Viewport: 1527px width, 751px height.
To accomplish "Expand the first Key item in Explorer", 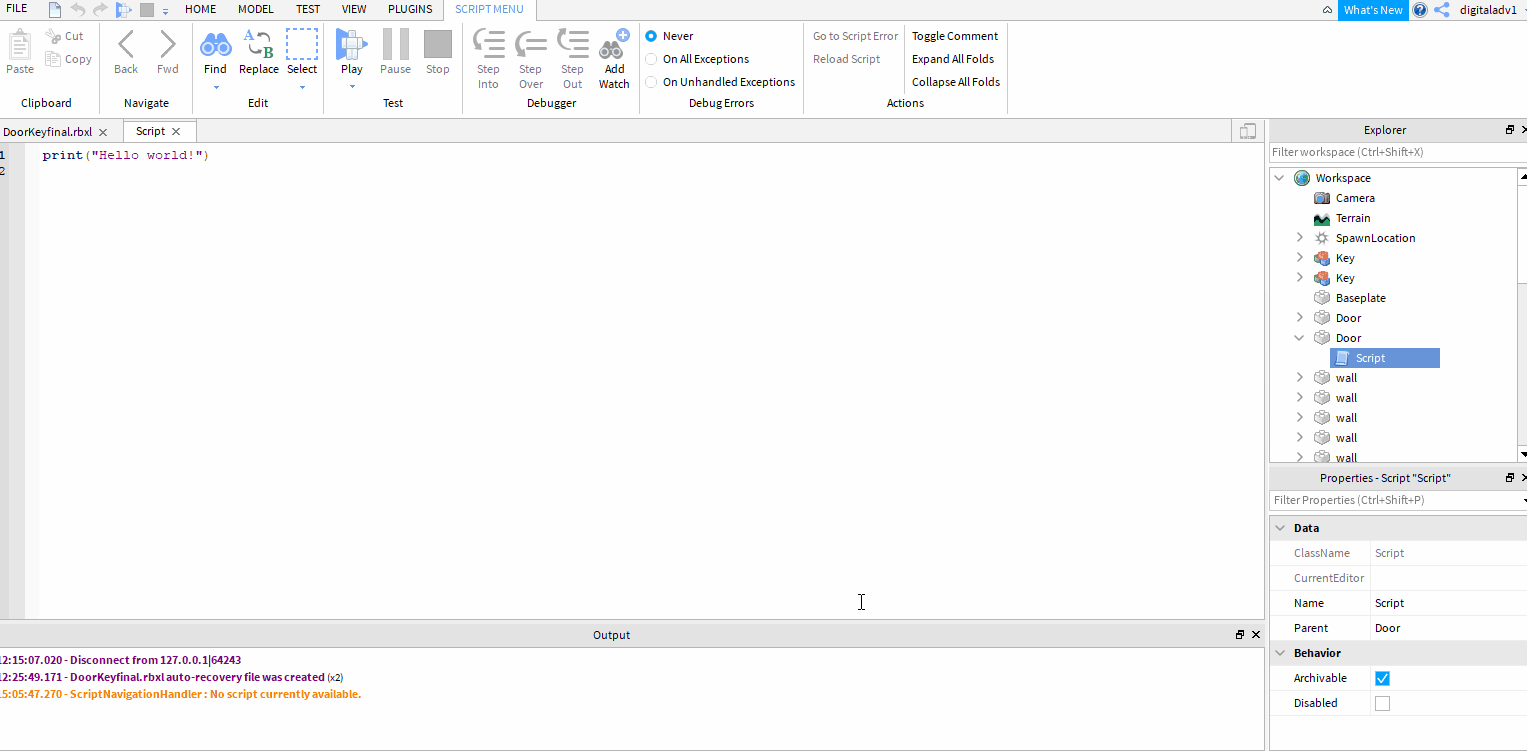I will 1298,257.
